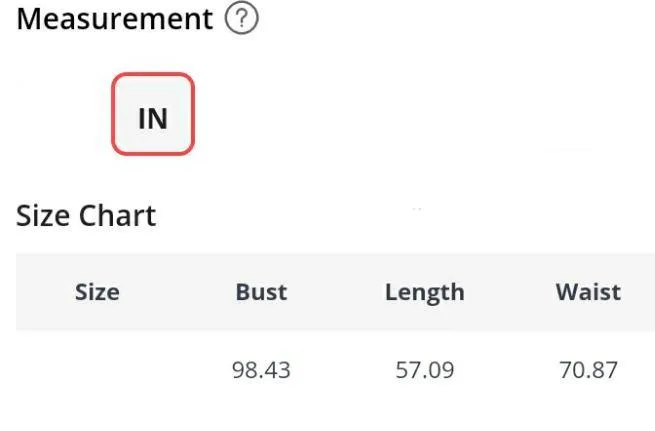Select the number under the Length column
Viewport: 655px width, 431px height.
click(x=425, y=370)
